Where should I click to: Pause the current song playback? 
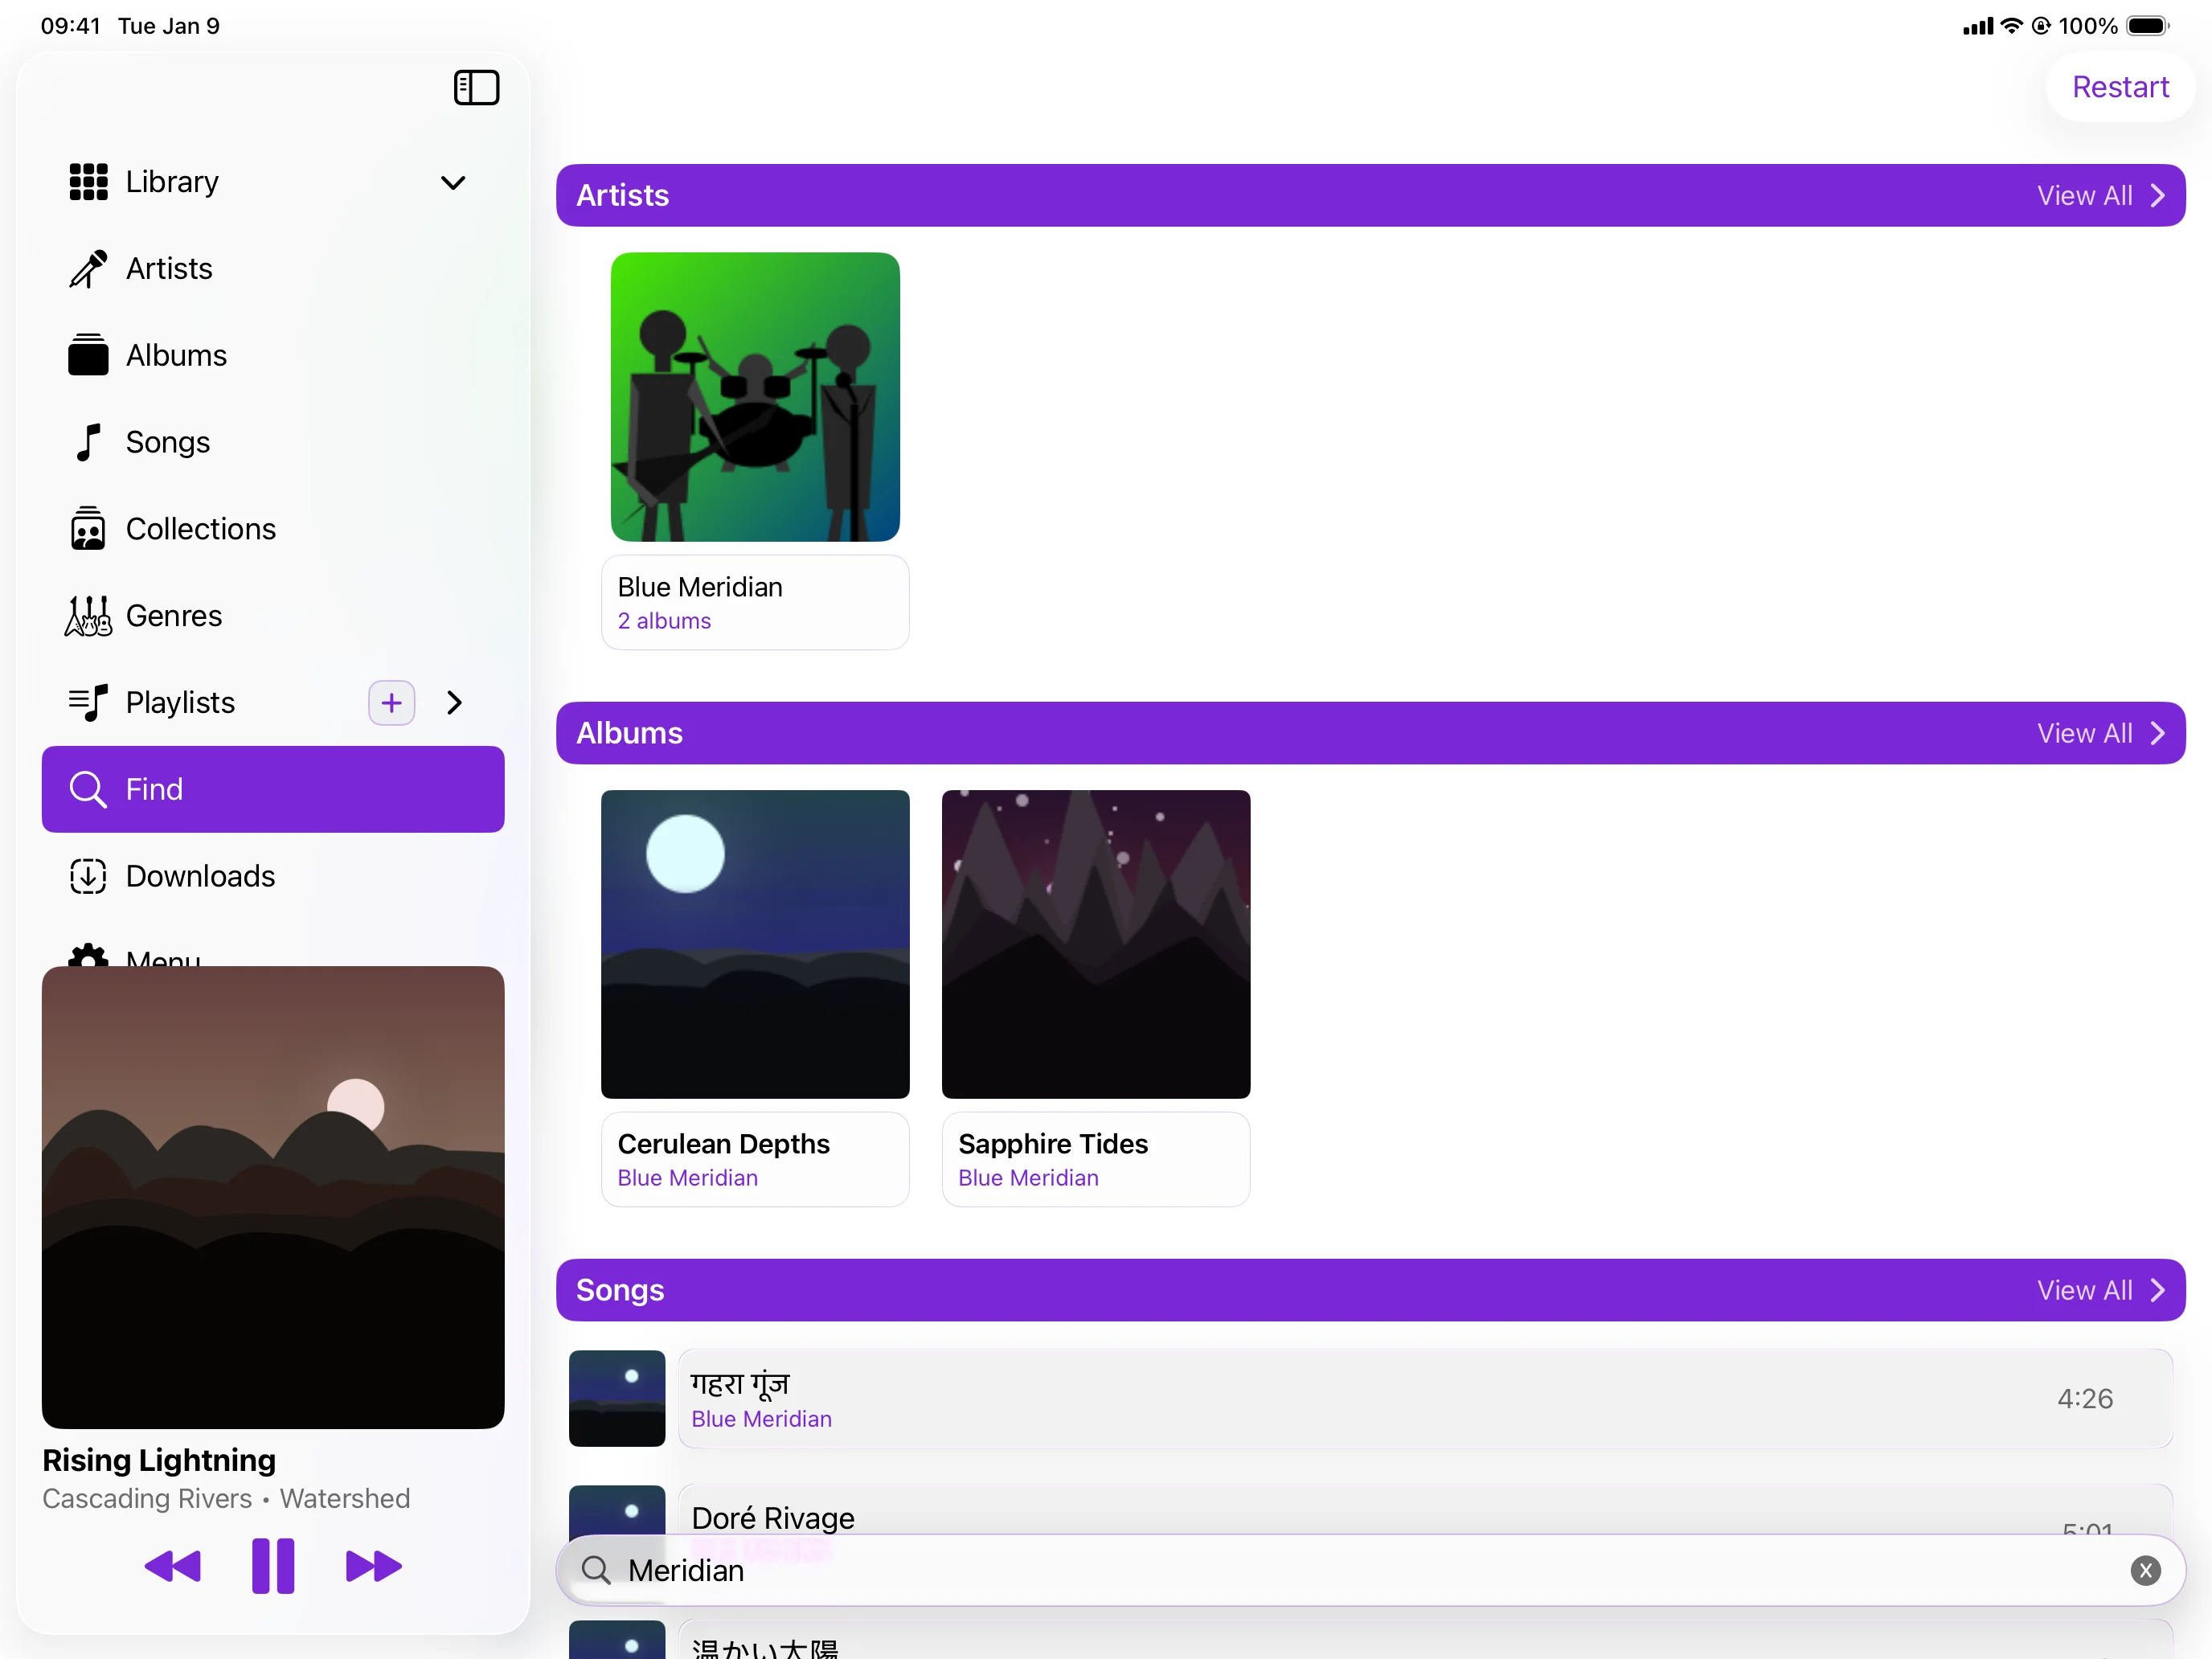tap(272, 1565)
